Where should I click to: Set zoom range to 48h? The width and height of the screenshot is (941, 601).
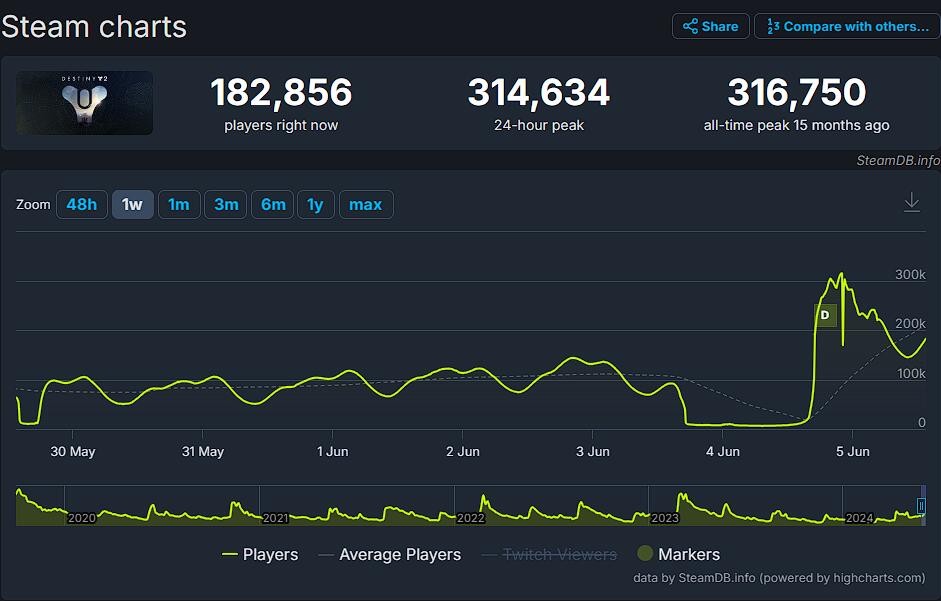82,205
